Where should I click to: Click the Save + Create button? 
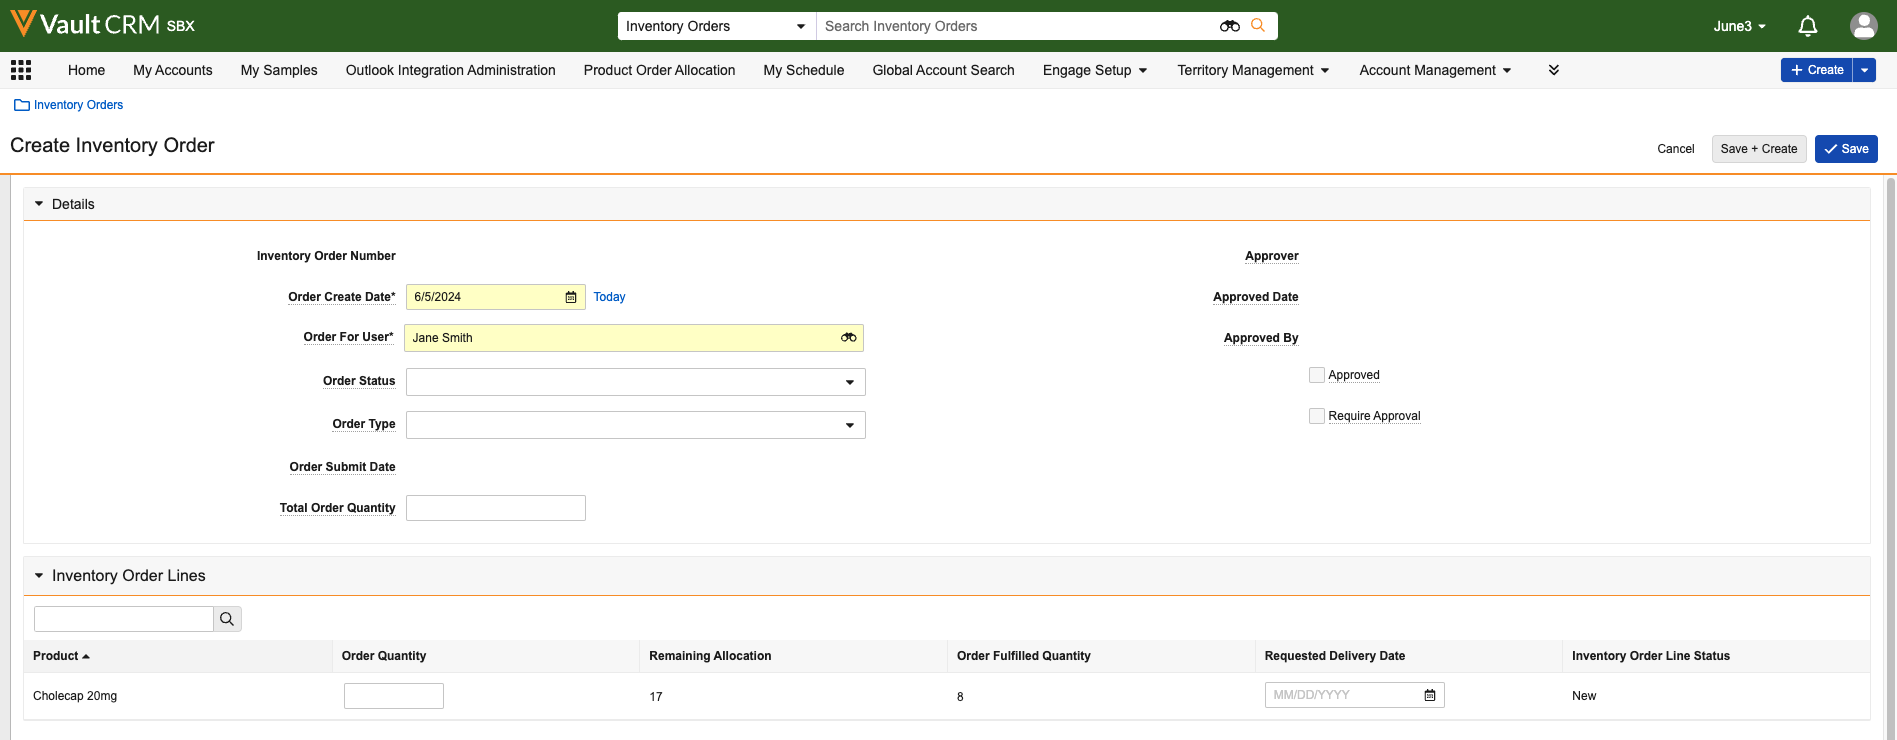(1758, 149)
